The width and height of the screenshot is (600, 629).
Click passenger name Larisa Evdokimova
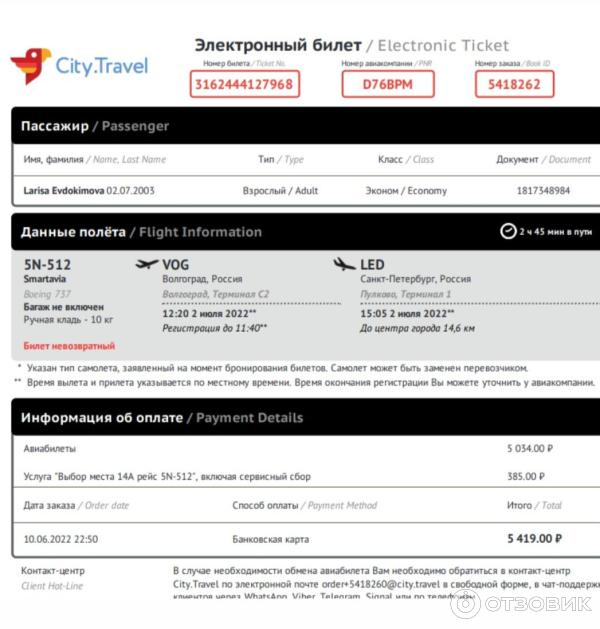(64, 191)
